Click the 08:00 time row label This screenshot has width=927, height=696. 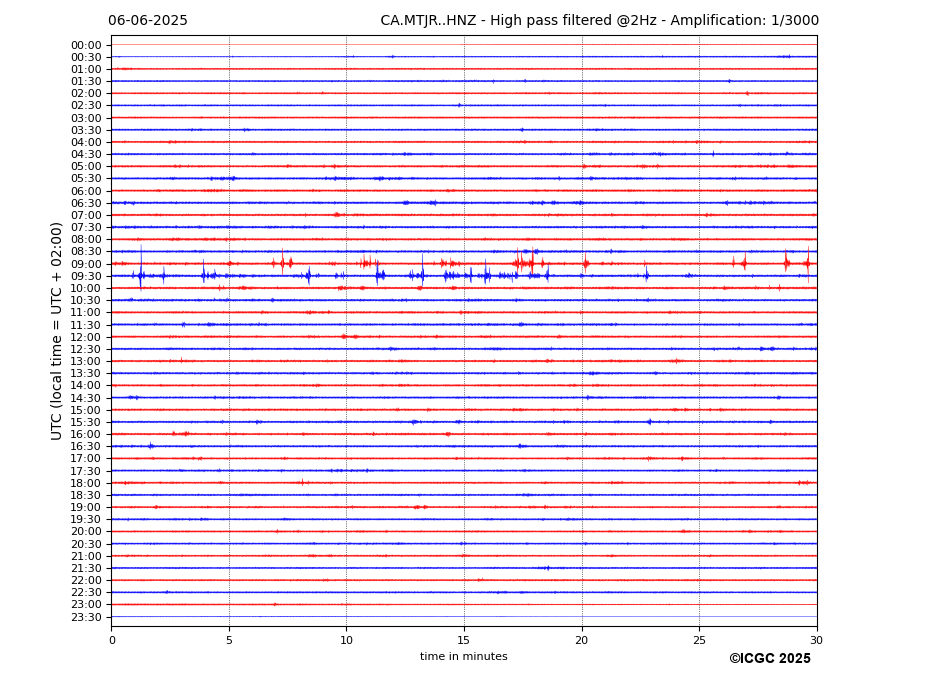[86, 239]
